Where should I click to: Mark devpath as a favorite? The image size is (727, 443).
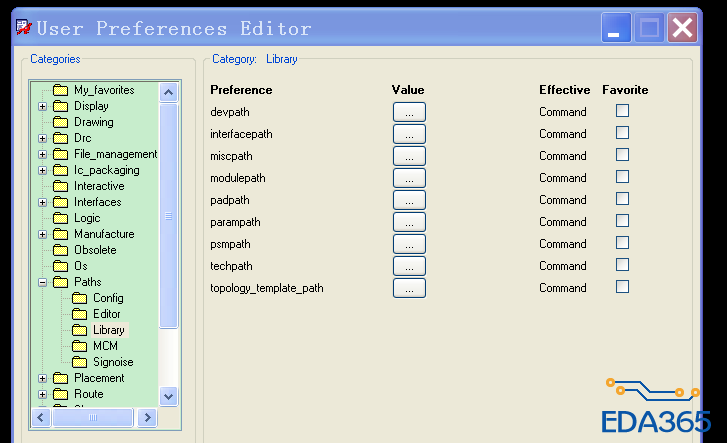(x=622, y=111)
